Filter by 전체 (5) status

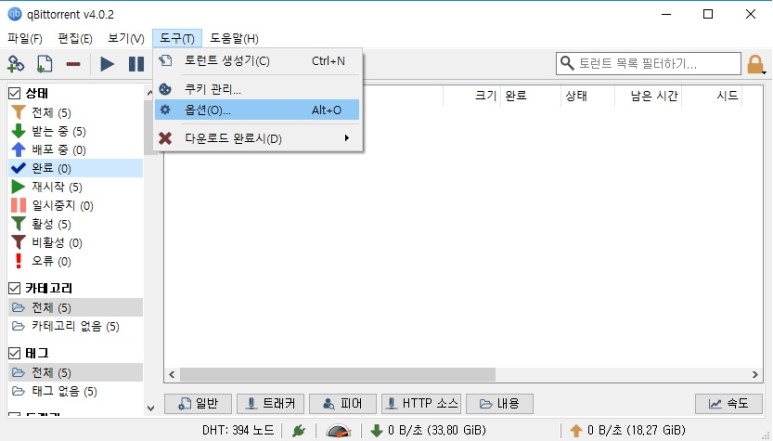[x=75, y=113]
